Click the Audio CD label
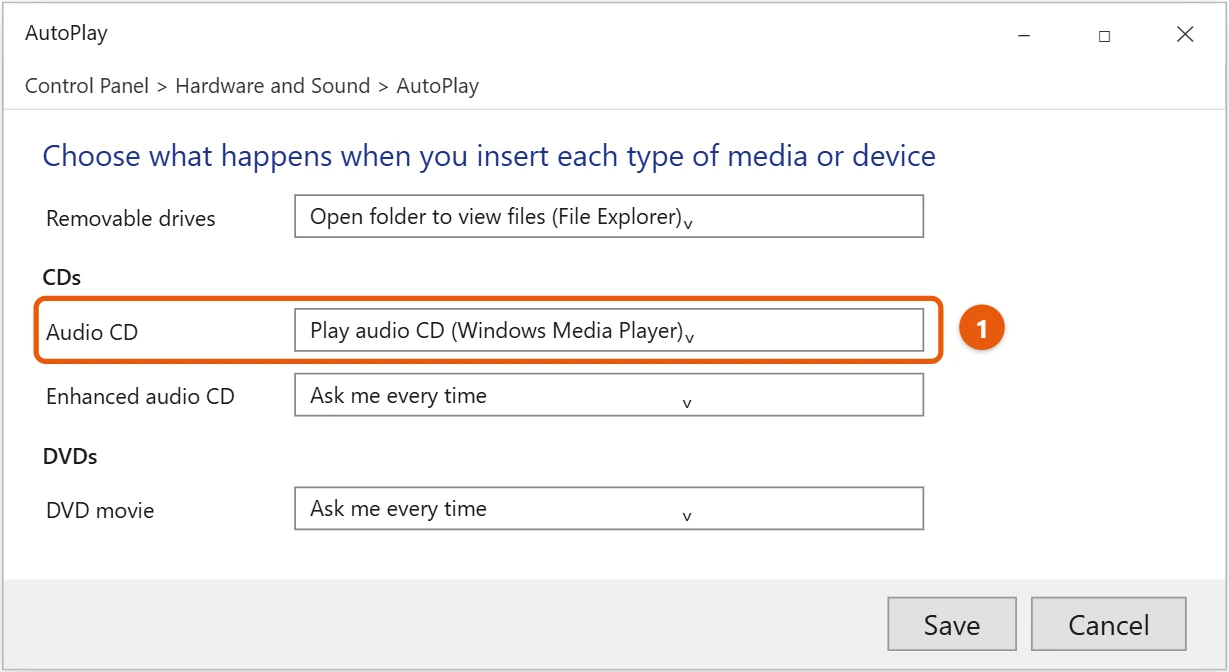1229x672 pixels. pyautogui.click(x=92, y=332)
